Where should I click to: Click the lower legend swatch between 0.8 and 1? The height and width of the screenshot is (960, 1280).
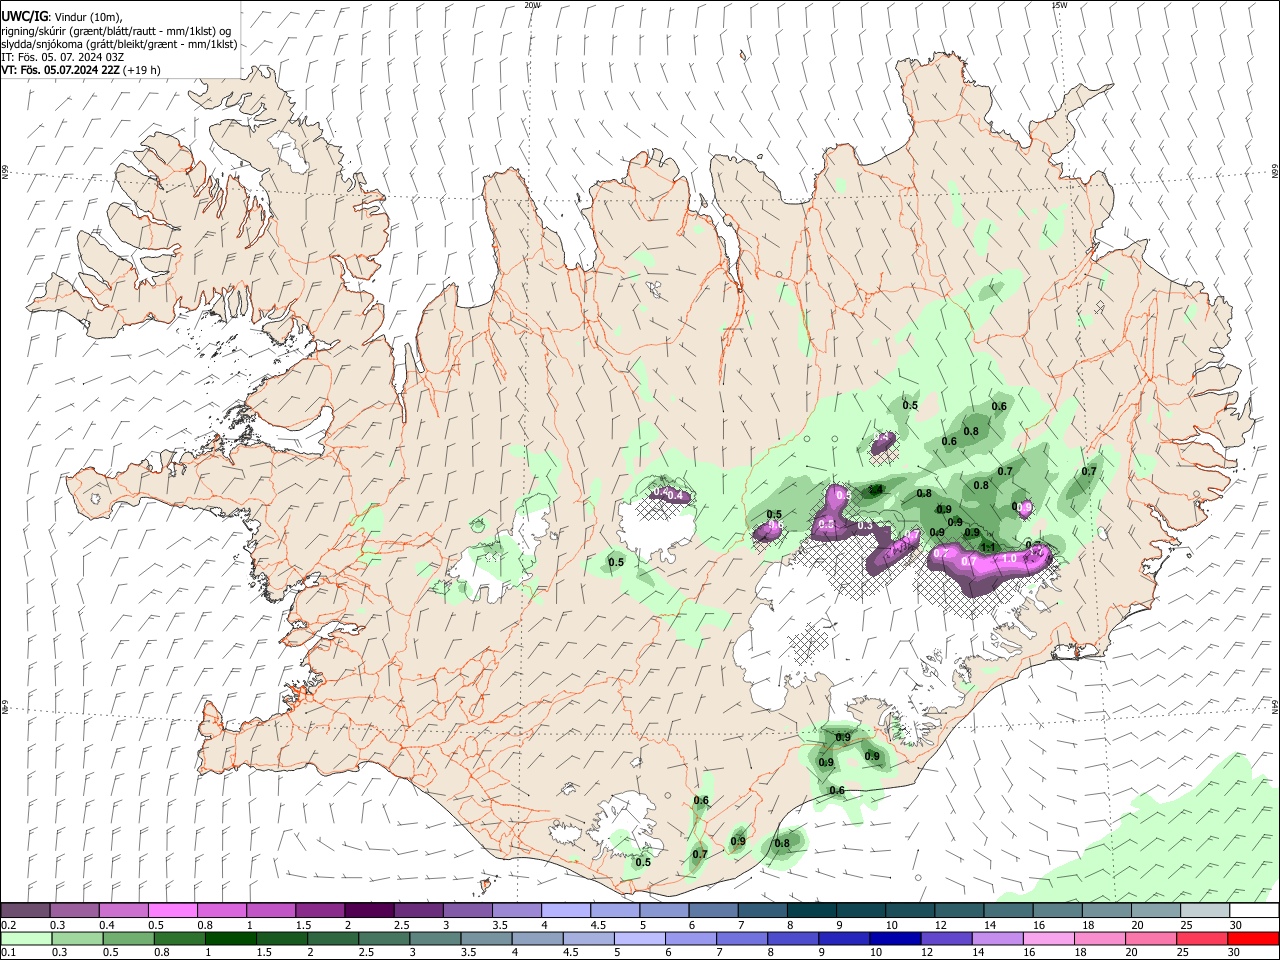tap(179, 938)
